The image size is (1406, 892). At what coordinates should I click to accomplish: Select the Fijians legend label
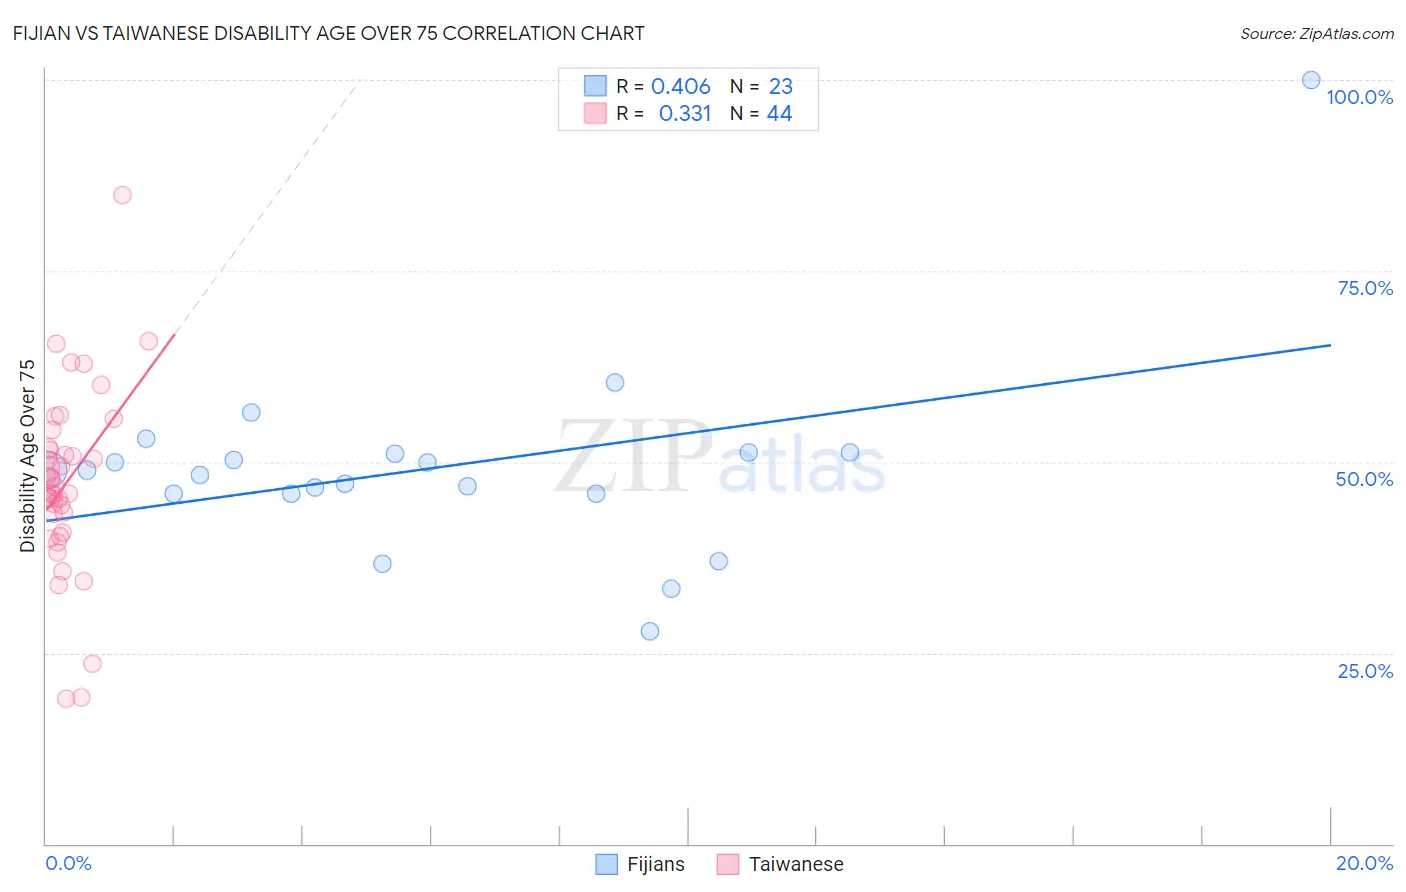656,864
